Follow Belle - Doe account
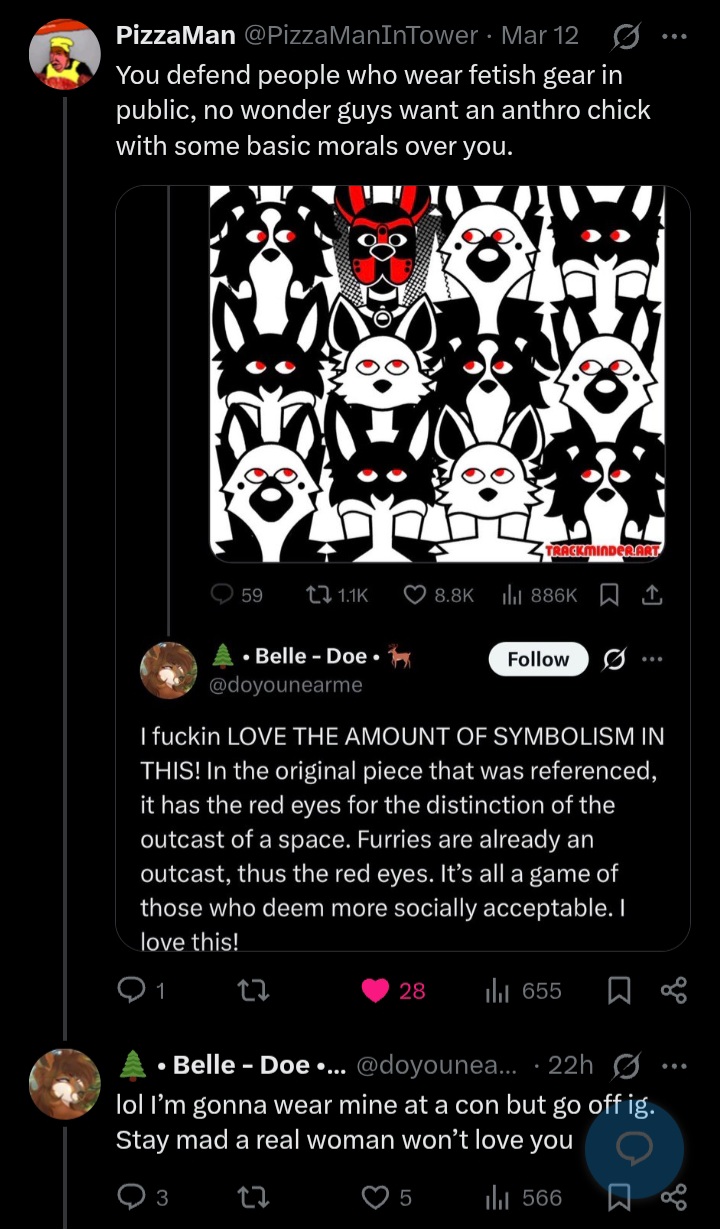The image size is (720, 1229). coord(538,660)
